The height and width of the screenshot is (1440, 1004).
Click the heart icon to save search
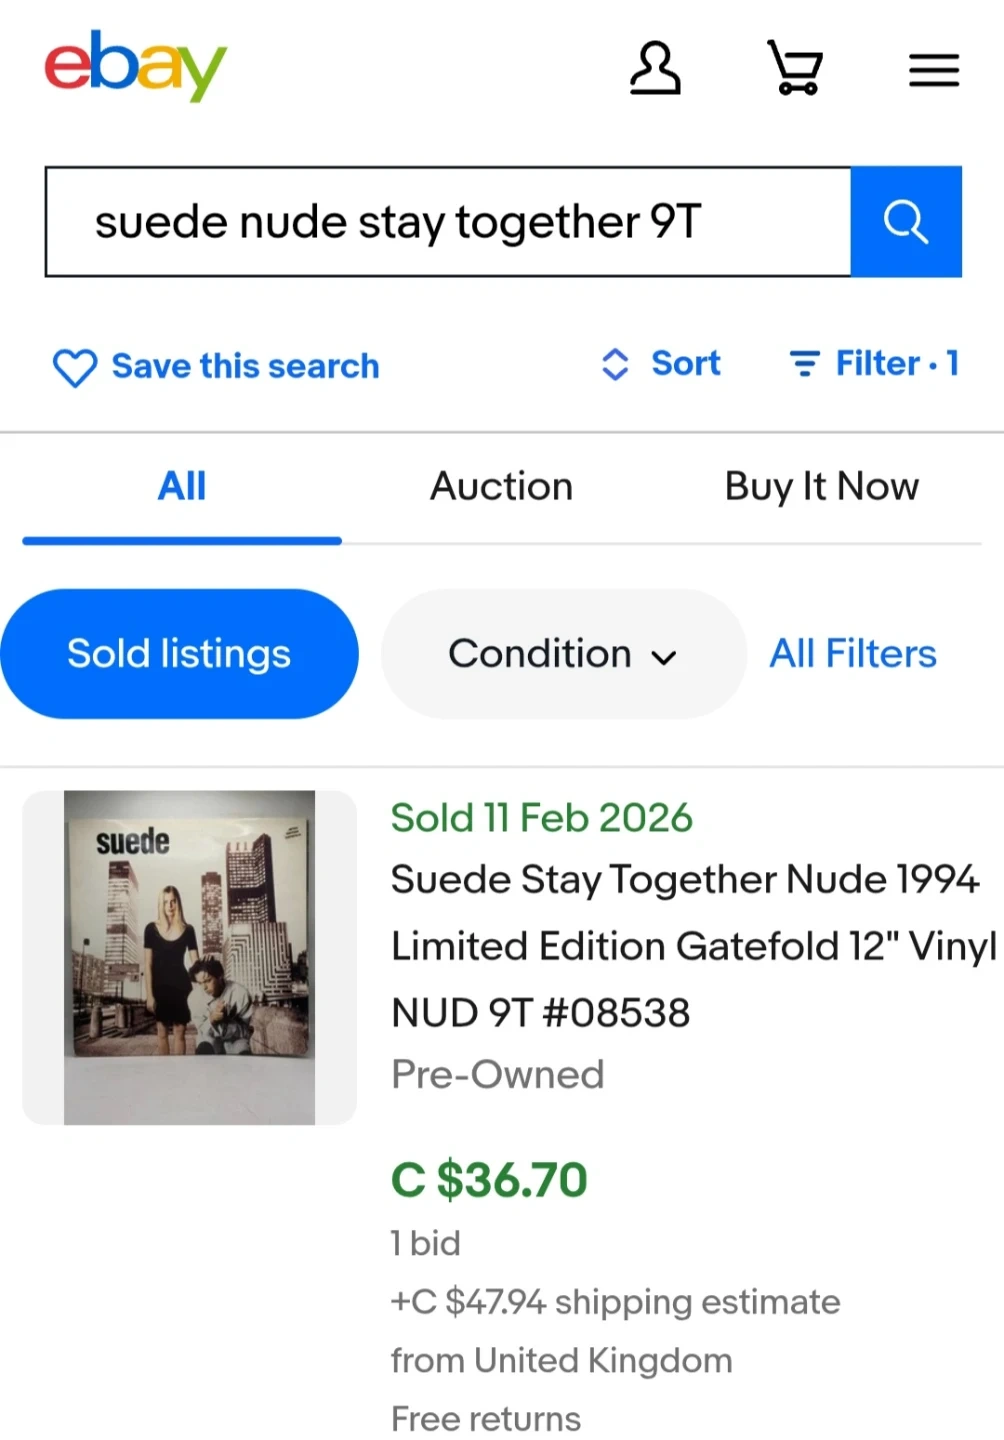pos(75,367)
